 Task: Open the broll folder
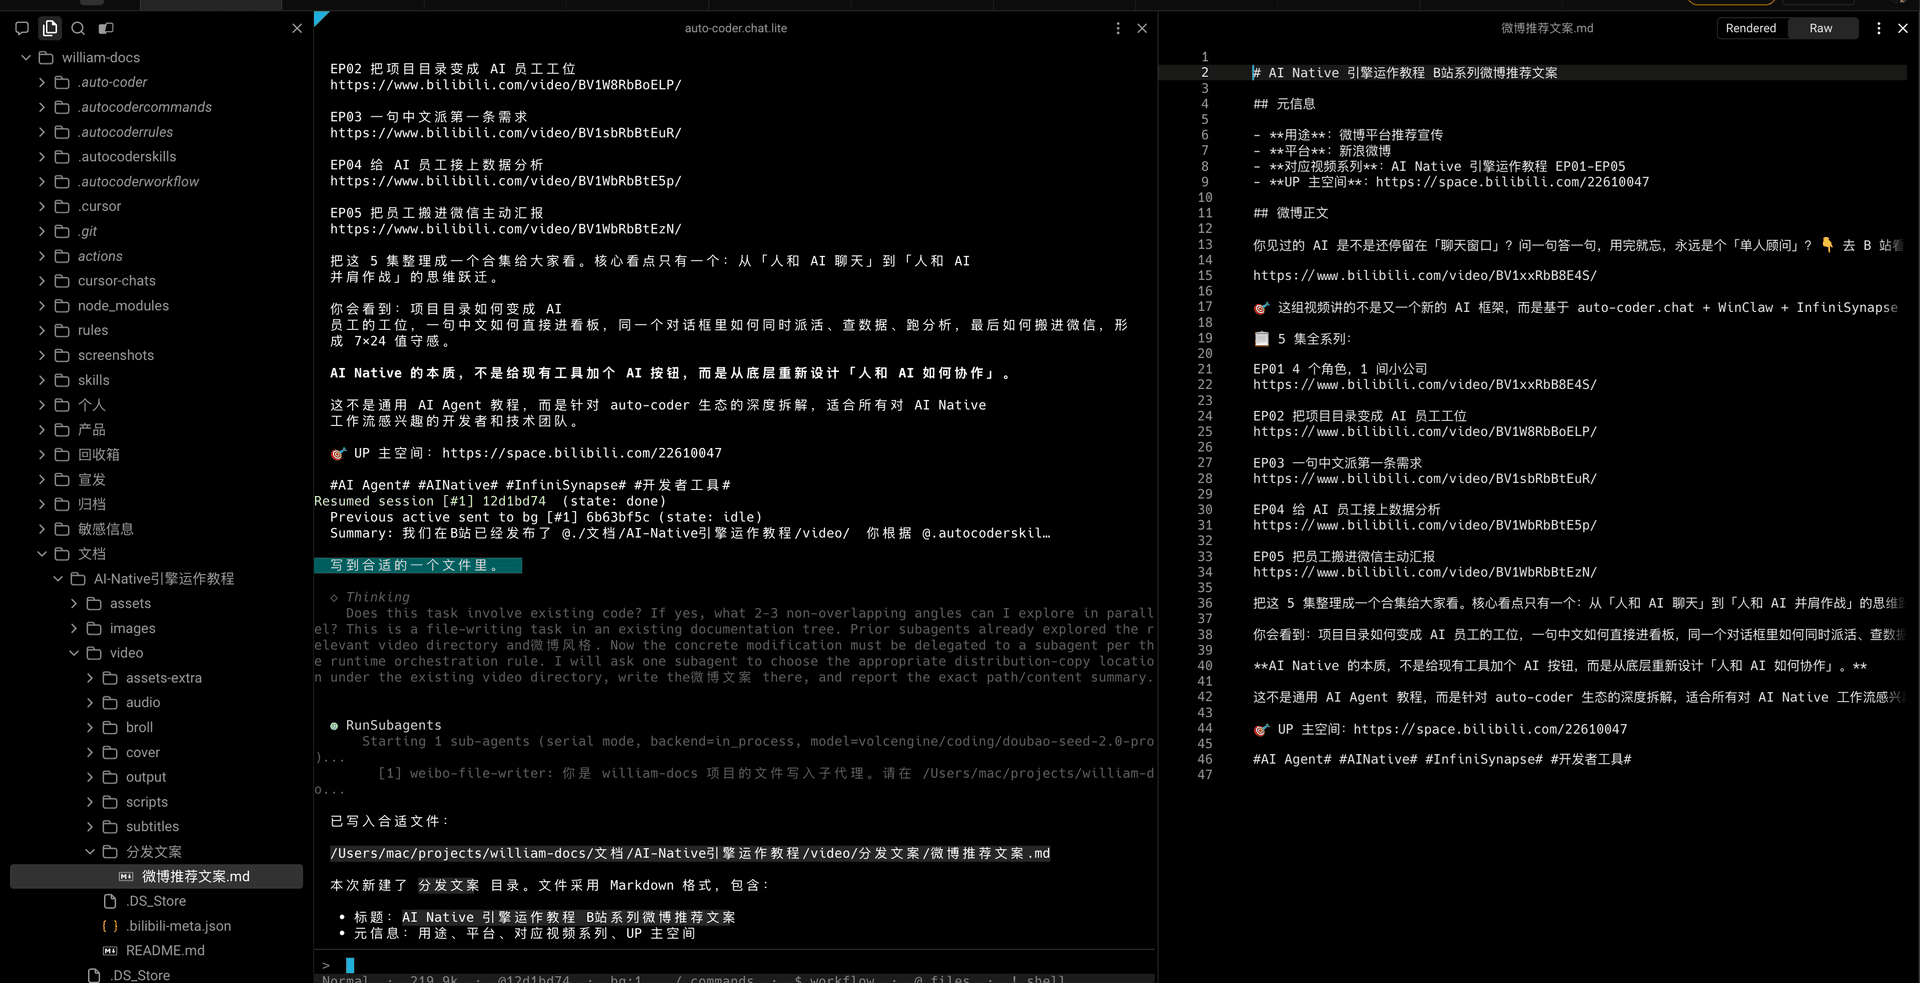(156, 727)
